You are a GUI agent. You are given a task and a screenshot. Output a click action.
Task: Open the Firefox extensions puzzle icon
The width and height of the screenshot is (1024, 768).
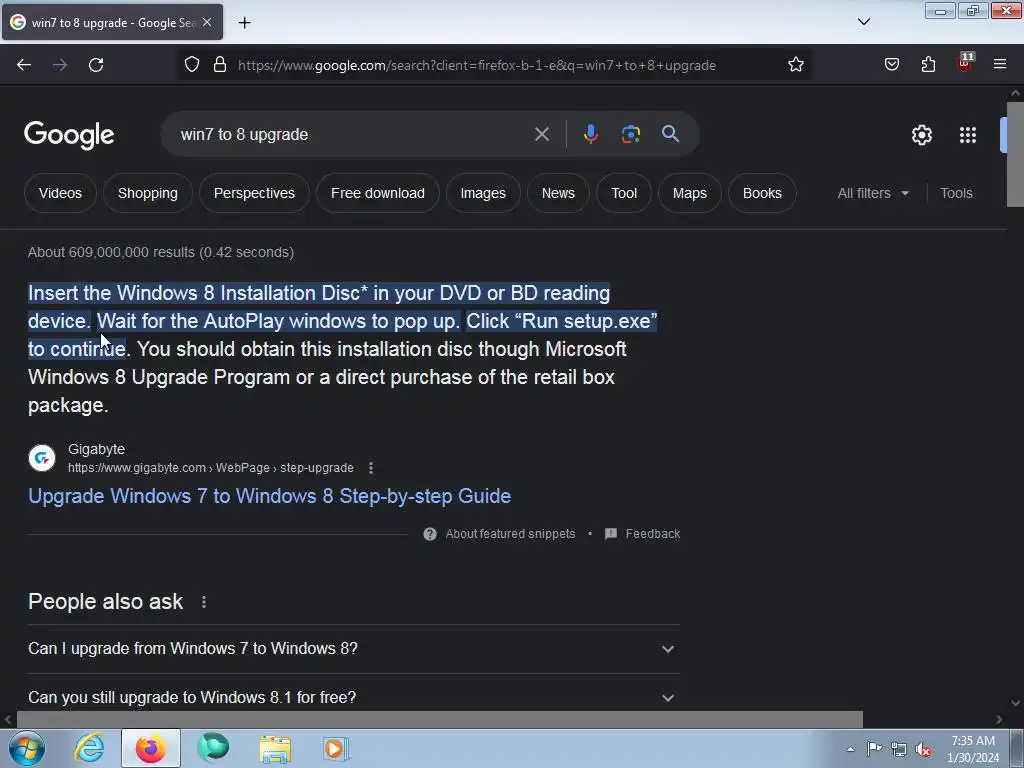pos(928,65)
